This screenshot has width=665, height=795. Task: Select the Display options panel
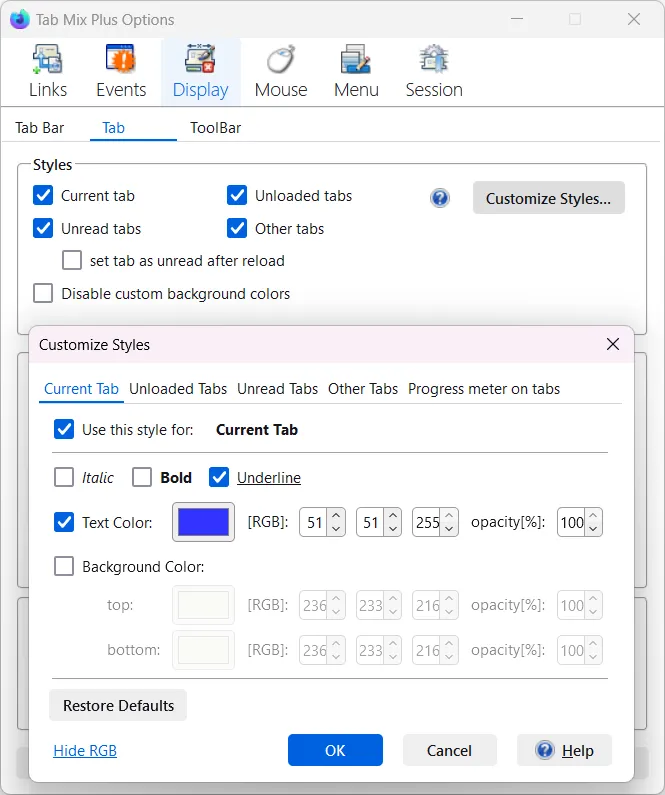200,72
